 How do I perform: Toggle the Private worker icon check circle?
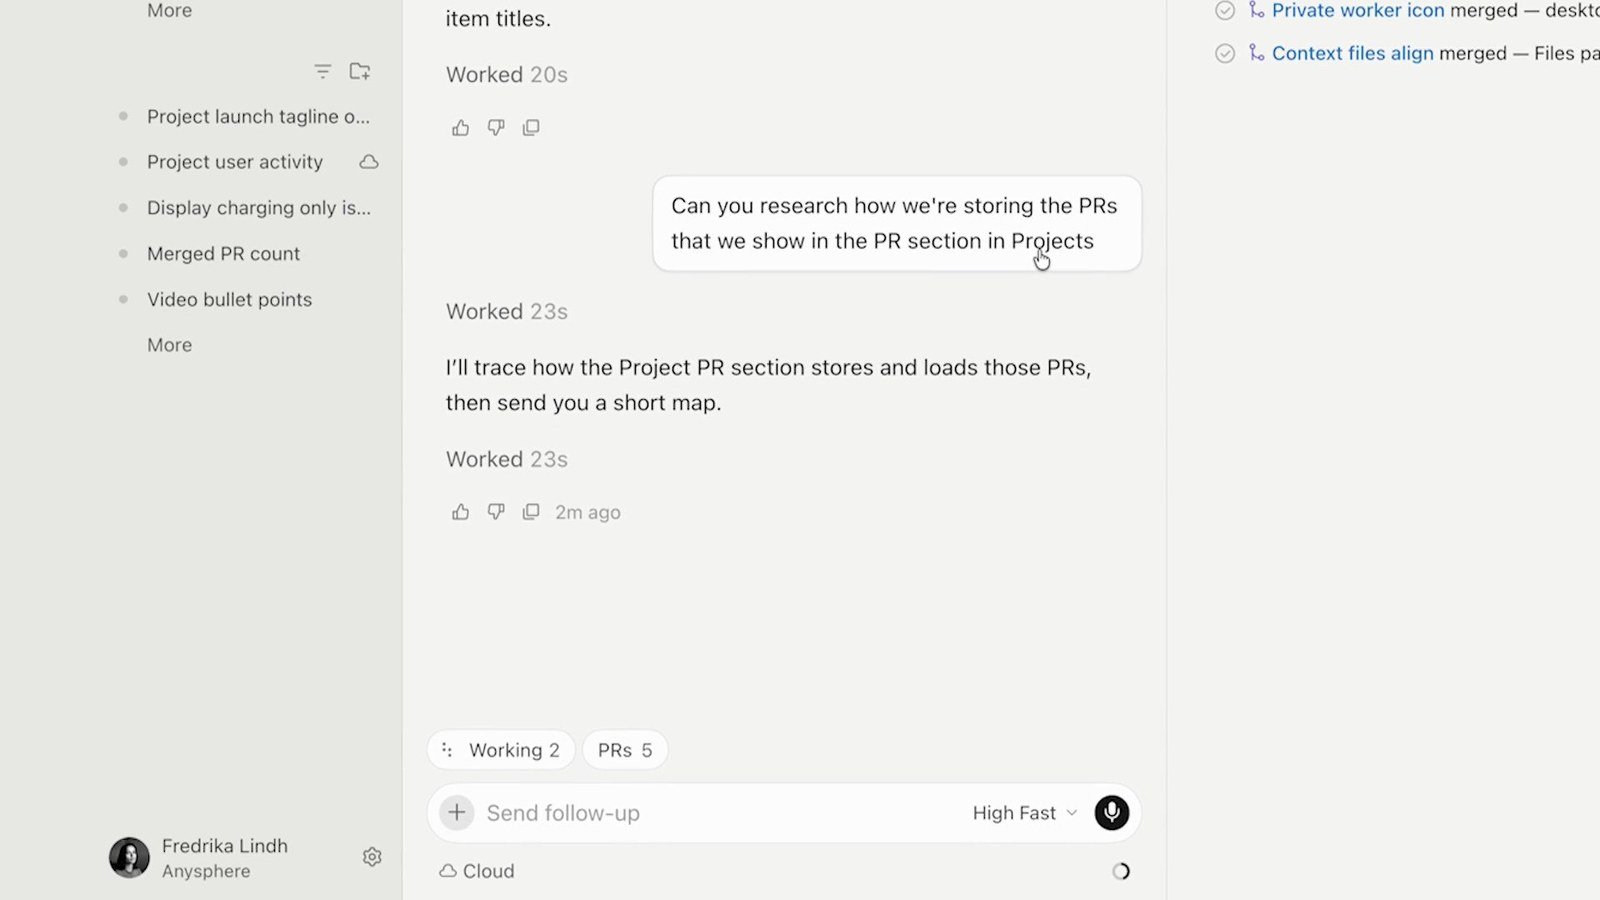[1225, 11]
